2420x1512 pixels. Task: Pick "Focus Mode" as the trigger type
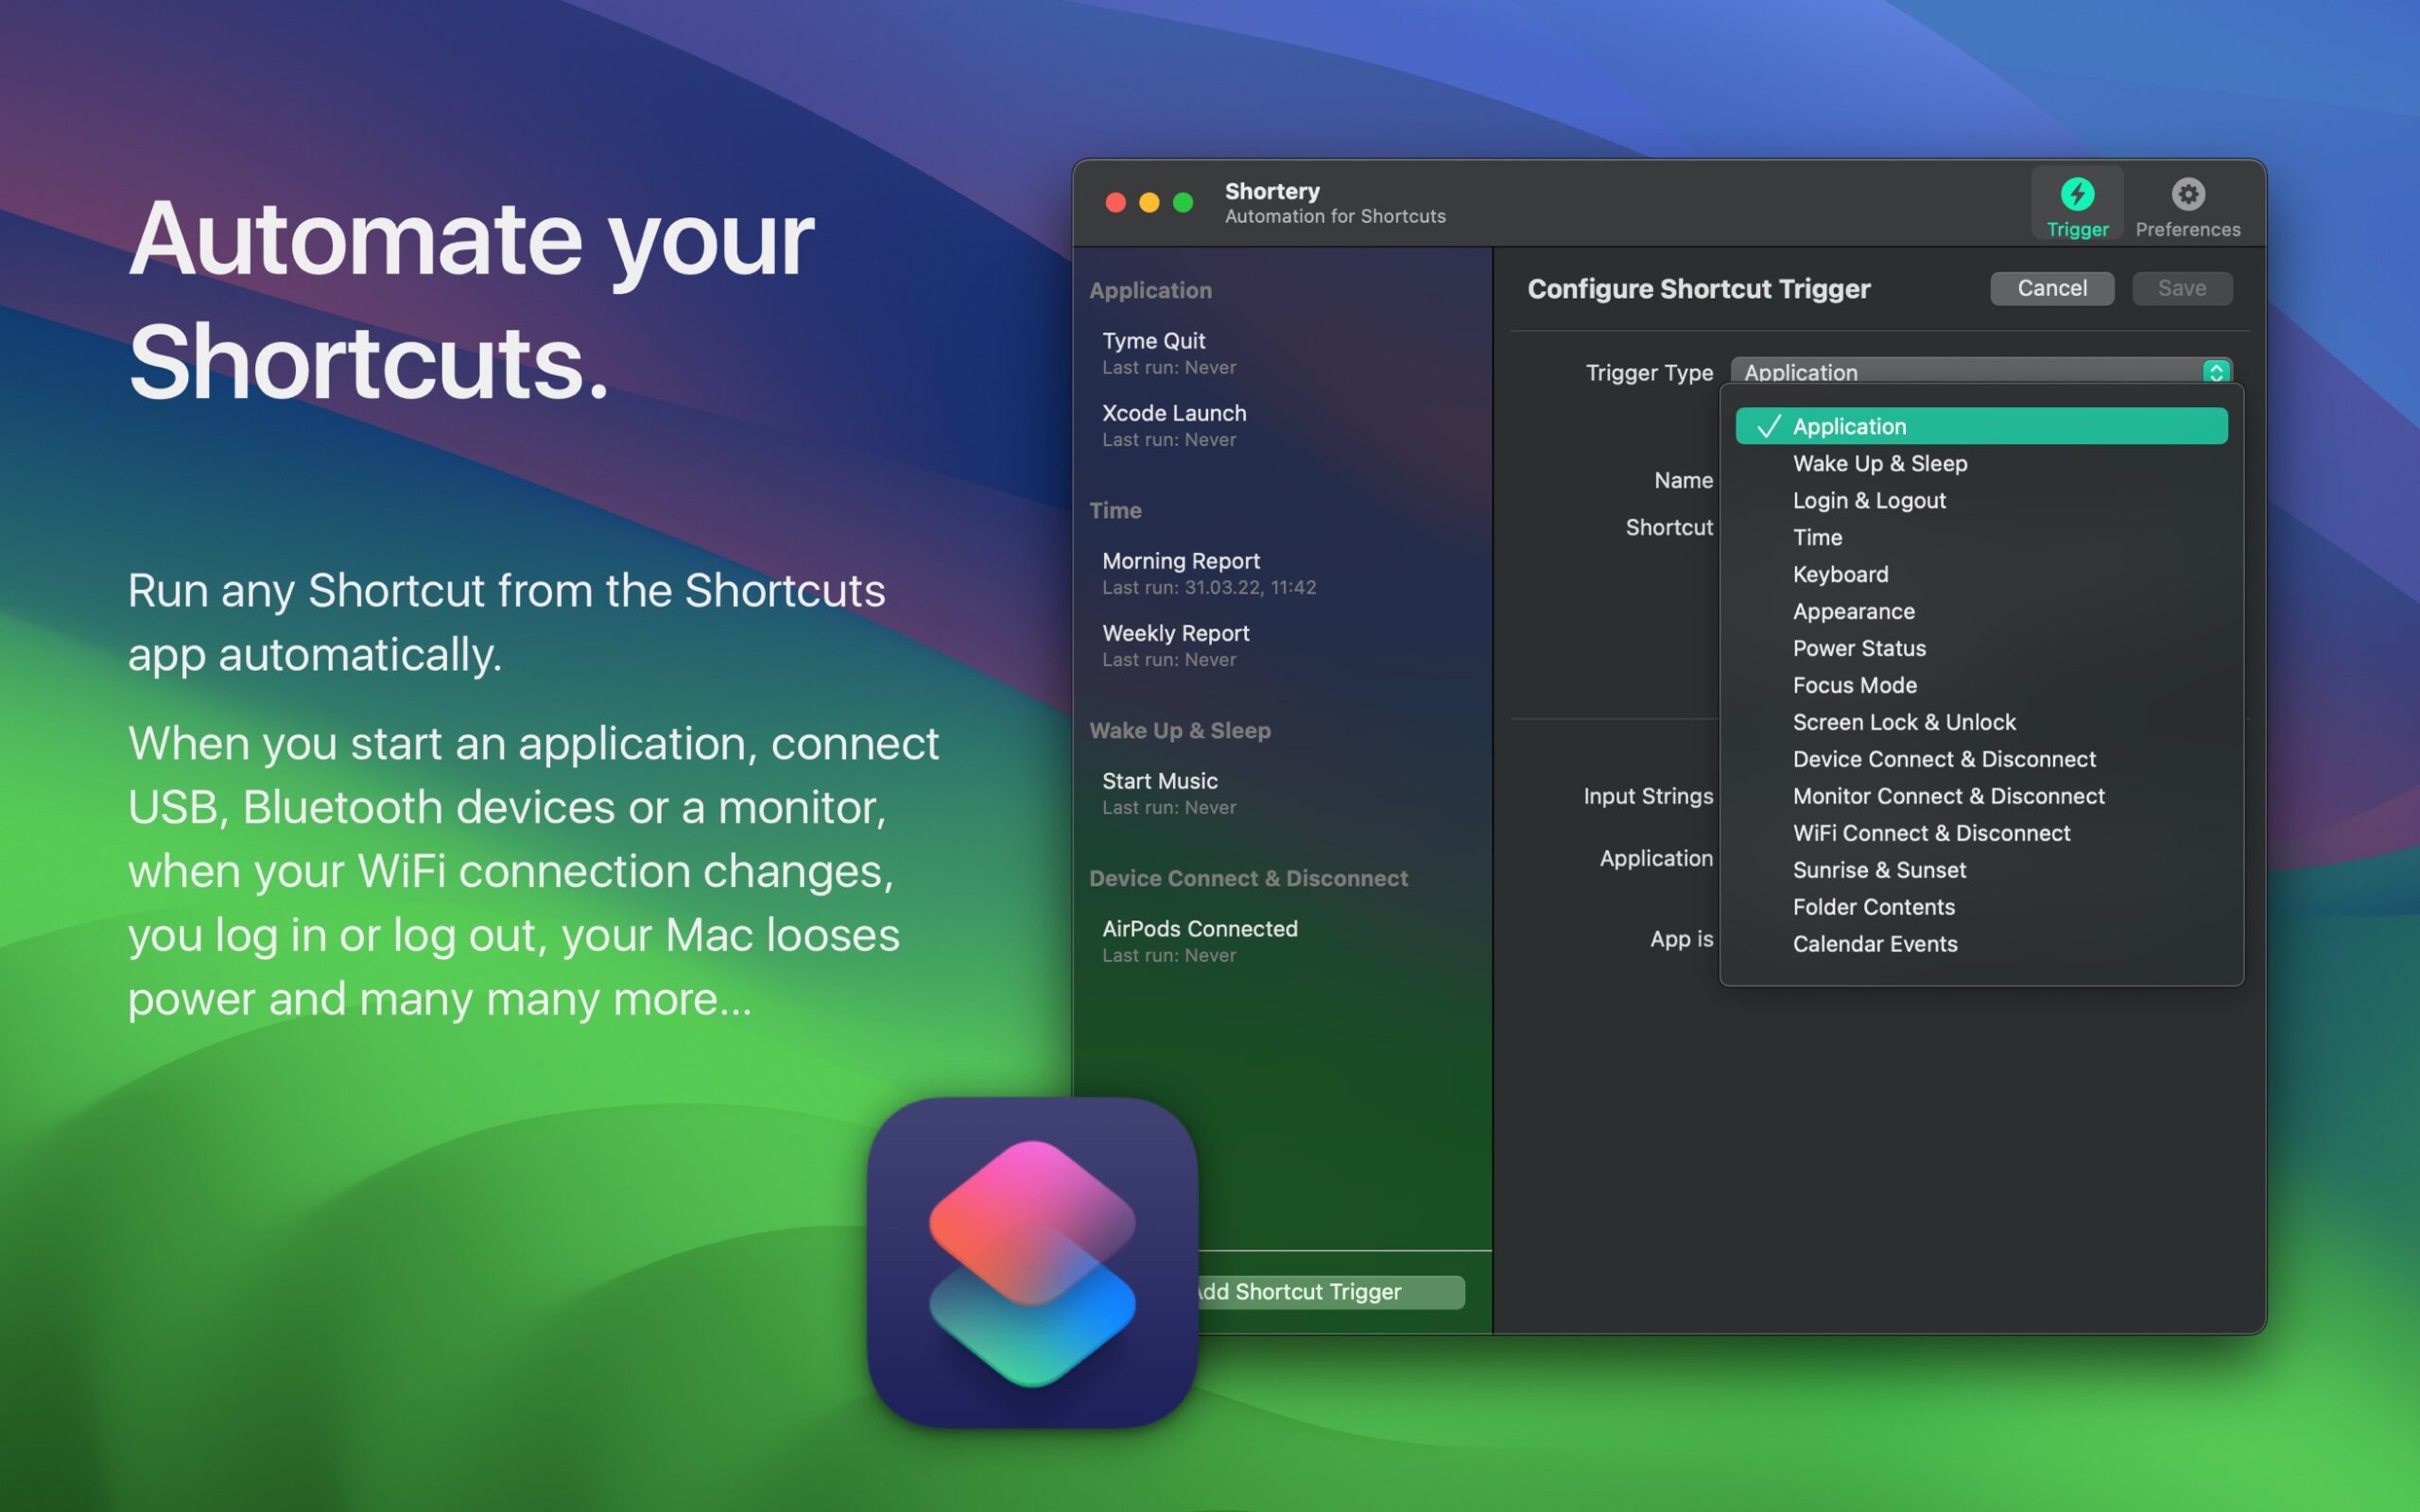(1854, 685)
